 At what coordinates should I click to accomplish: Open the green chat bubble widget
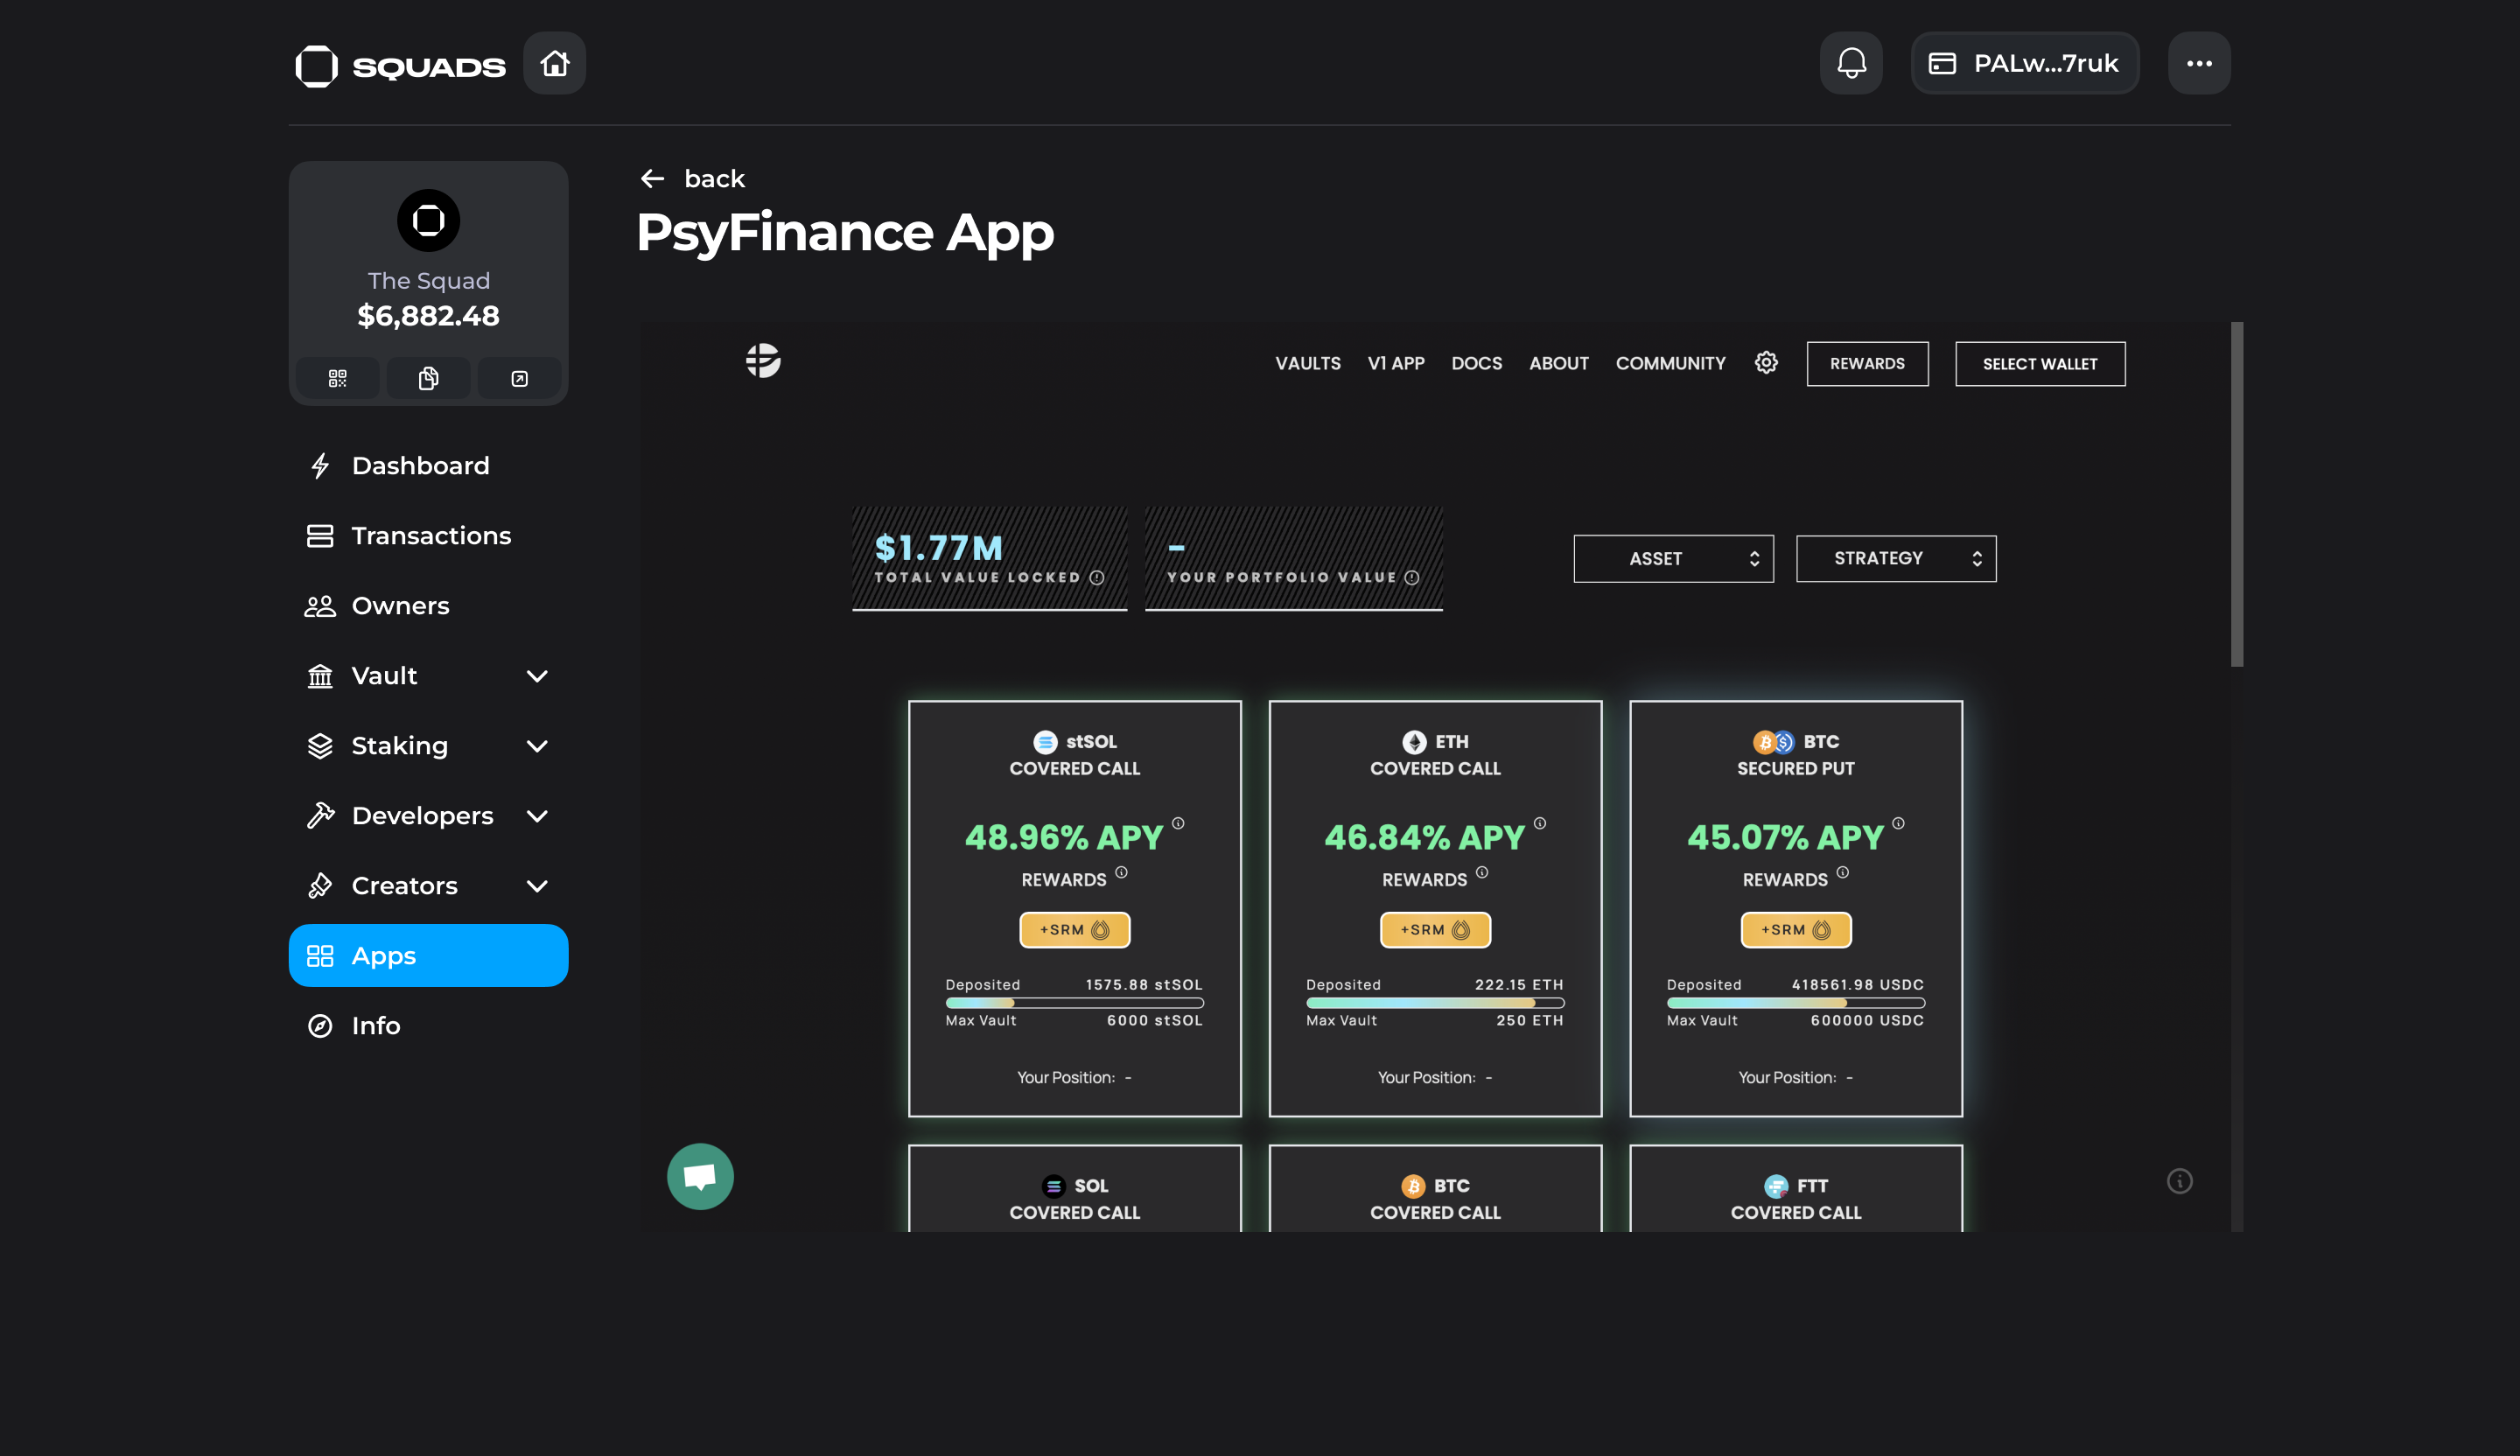pyautogui.click(x=700, y=1176)
